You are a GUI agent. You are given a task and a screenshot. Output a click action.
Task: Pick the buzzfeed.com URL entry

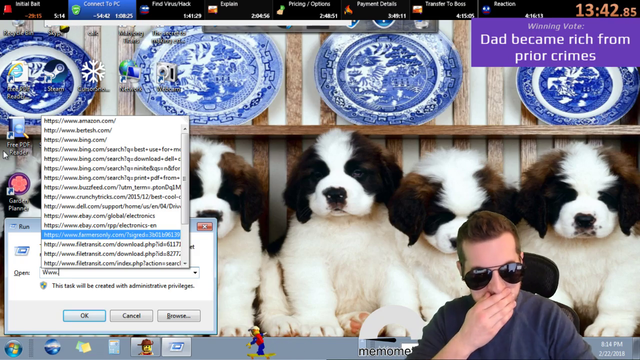(111, 187)
